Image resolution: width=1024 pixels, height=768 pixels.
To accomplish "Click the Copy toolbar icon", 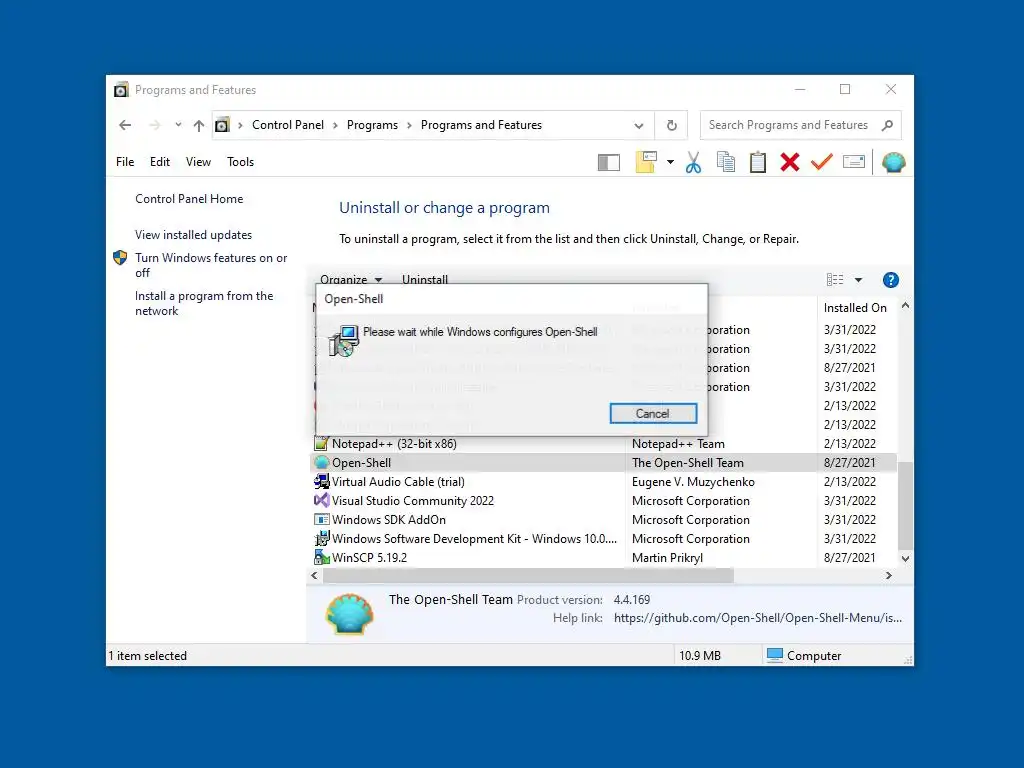I will 726,162.
